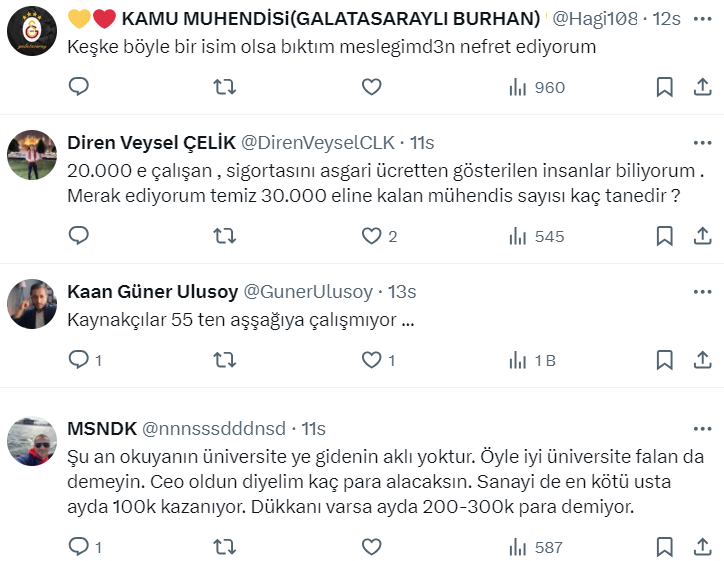Screen dimensions: 724x561
Task: Reply to MSNDK's tweet
Action: click(79, 547)
